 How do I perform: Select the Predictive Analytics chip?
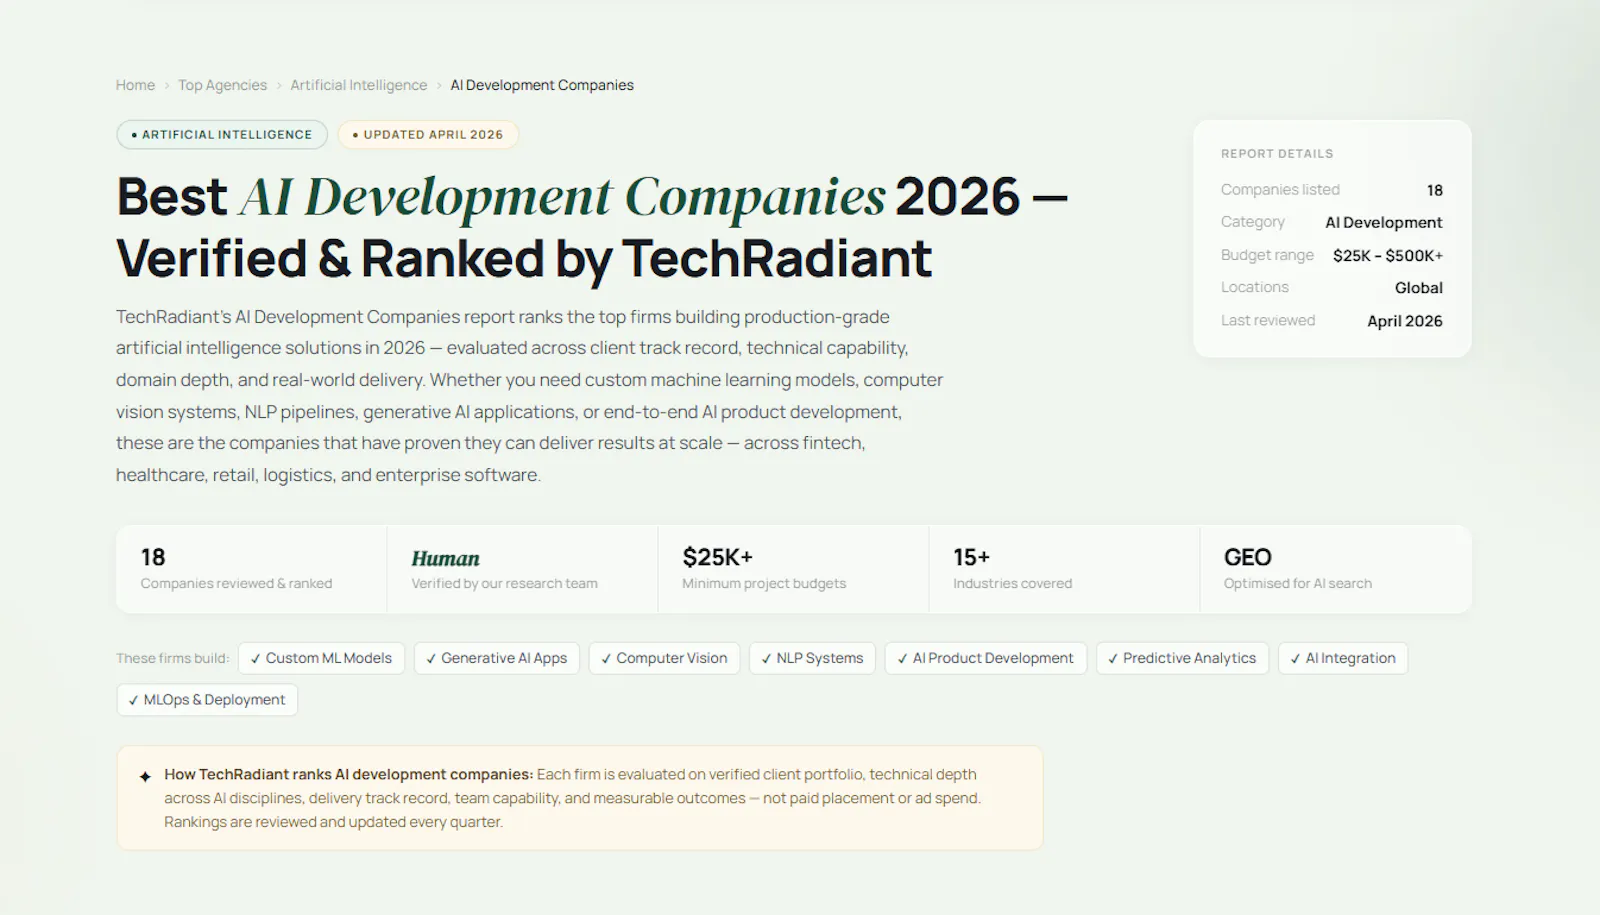1183,658
